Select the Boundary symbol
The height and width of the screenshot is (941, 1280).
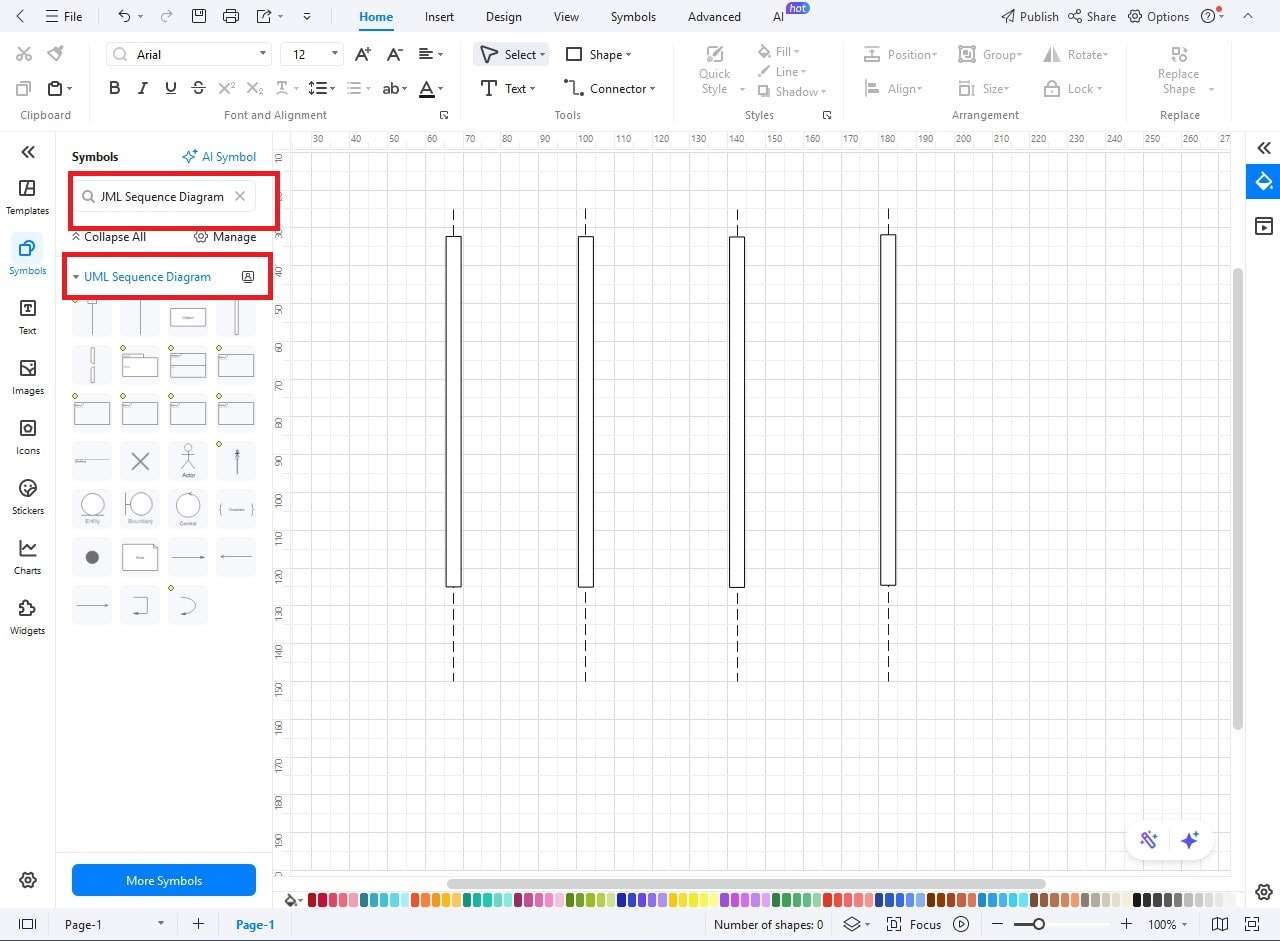[x=140, y=508]
